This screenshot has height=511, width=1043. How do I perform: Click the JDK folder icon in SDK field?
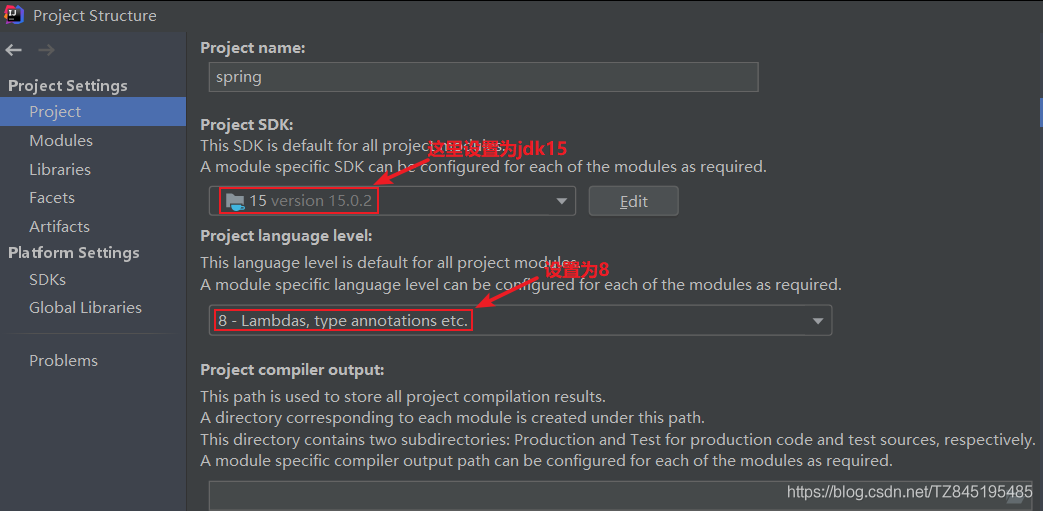click(x=235, y=201)
